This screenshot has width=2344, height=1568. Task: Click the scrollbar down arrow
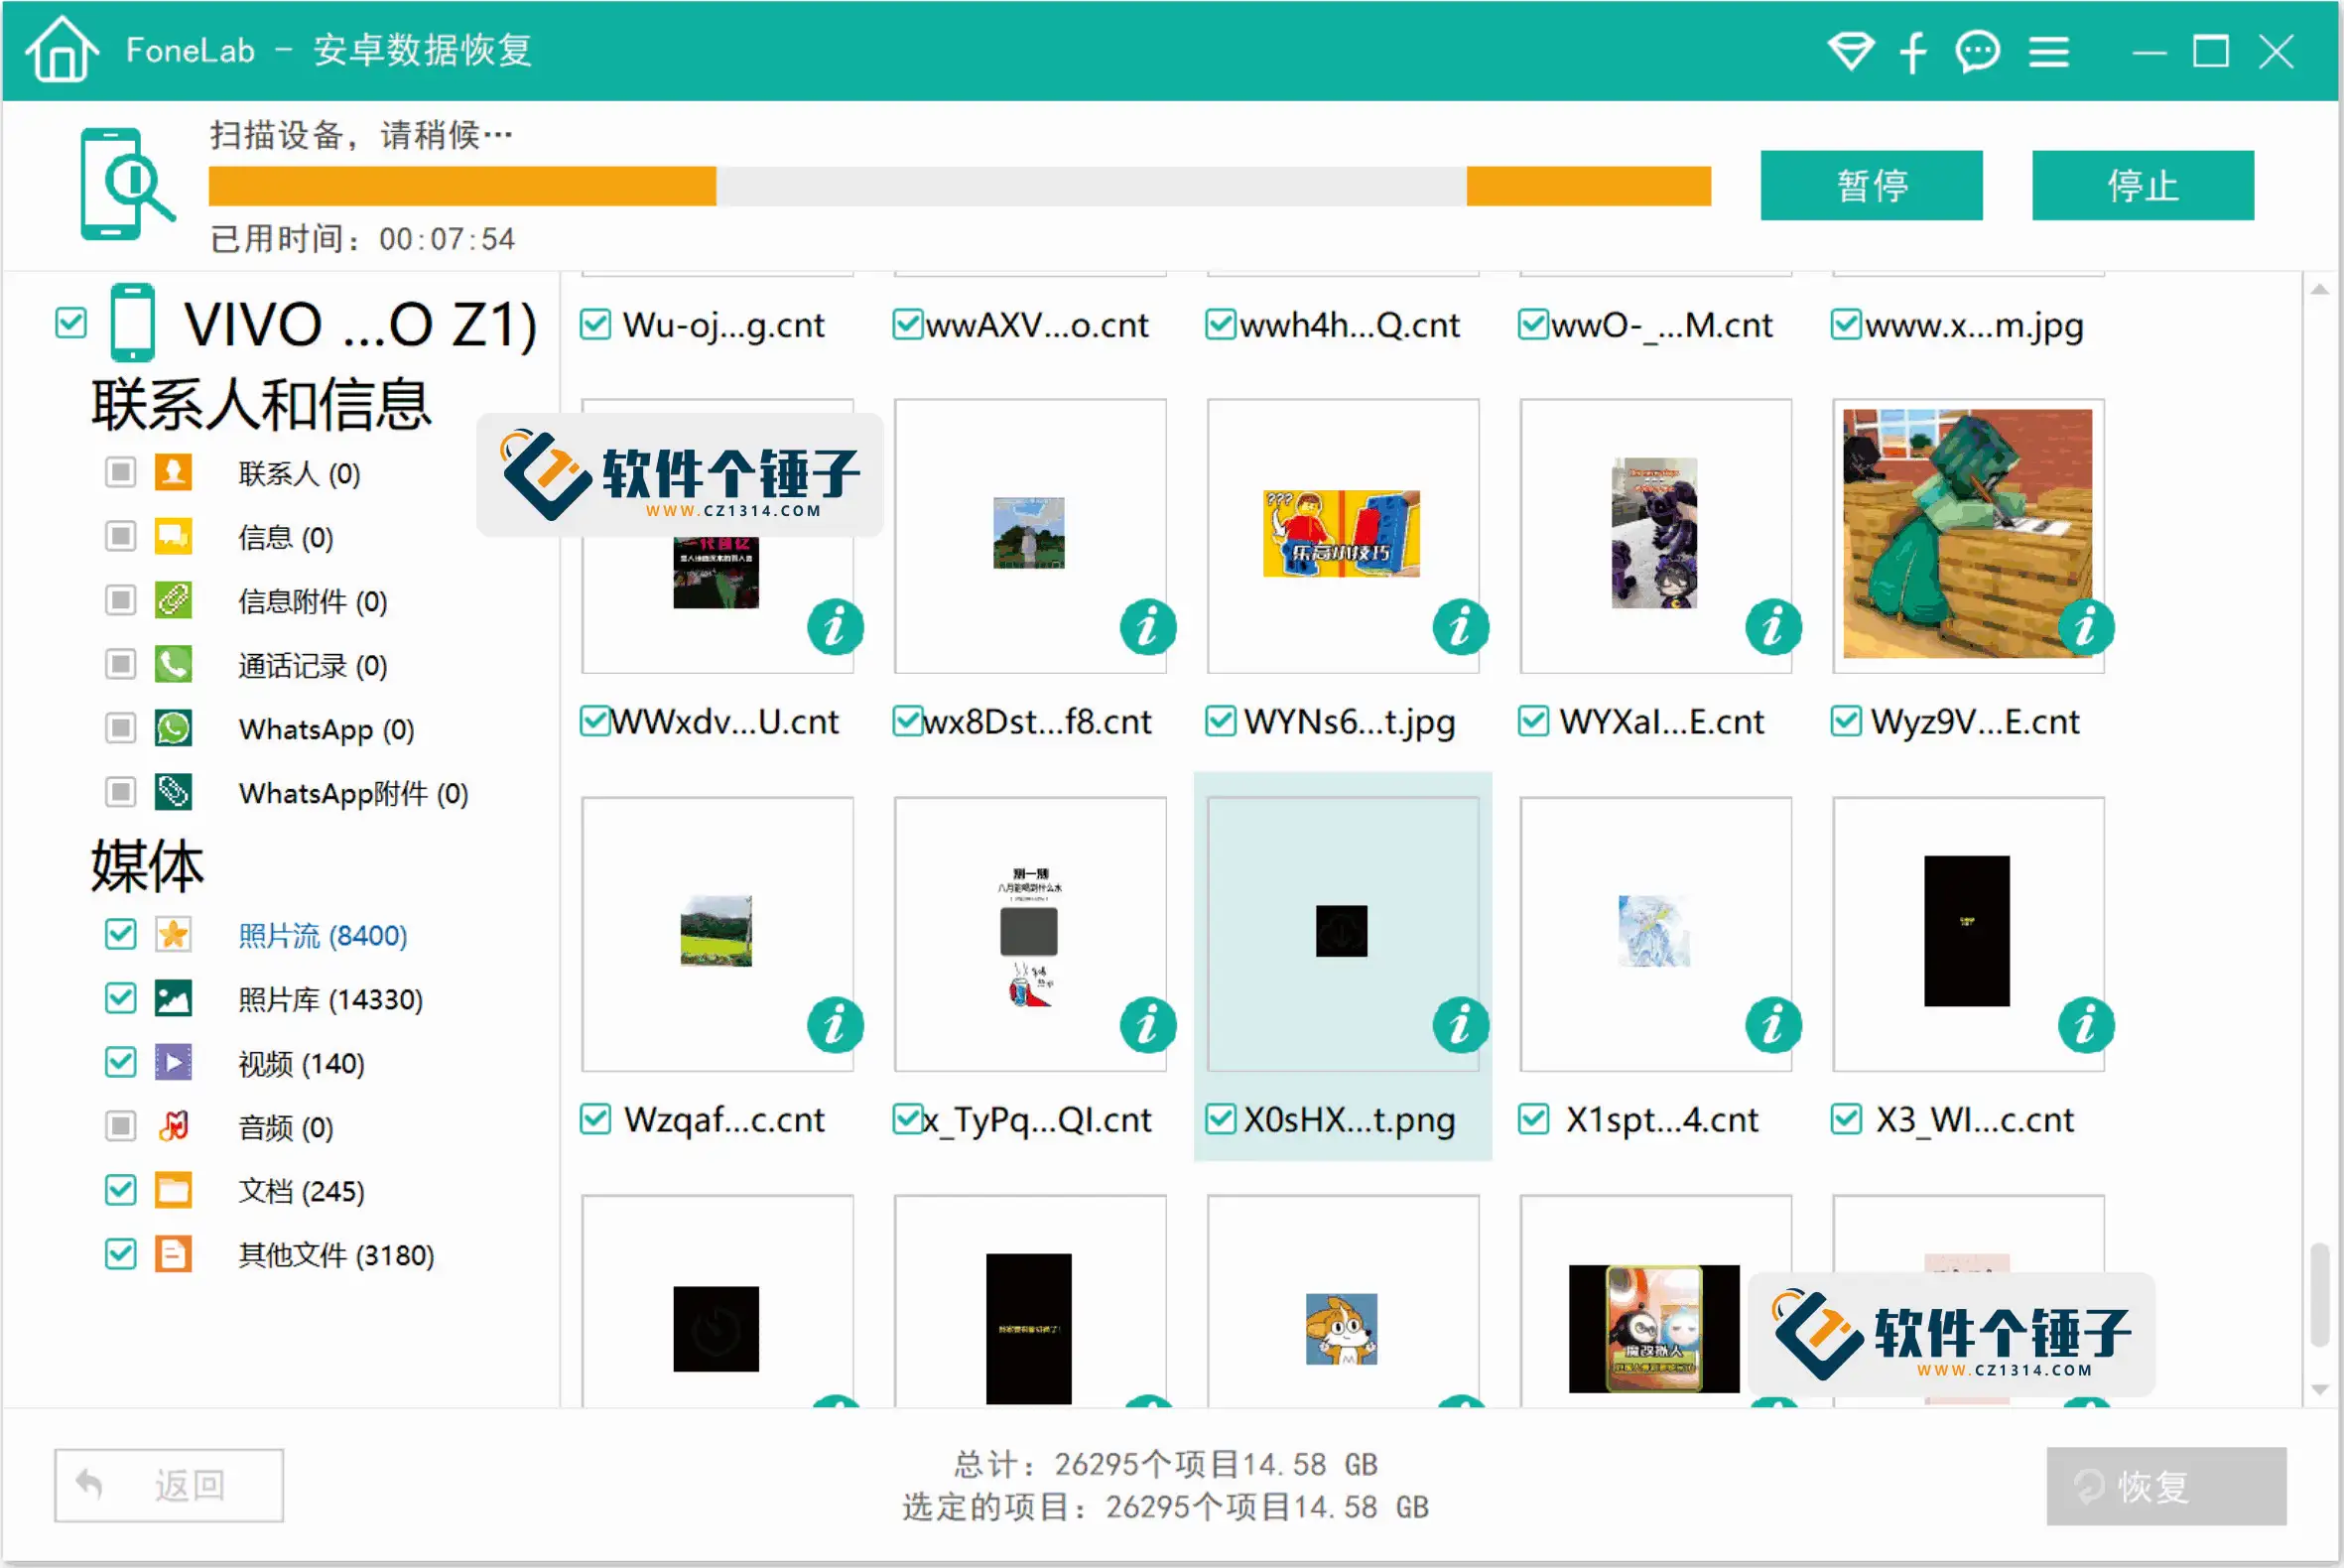coord(2320,1389)
